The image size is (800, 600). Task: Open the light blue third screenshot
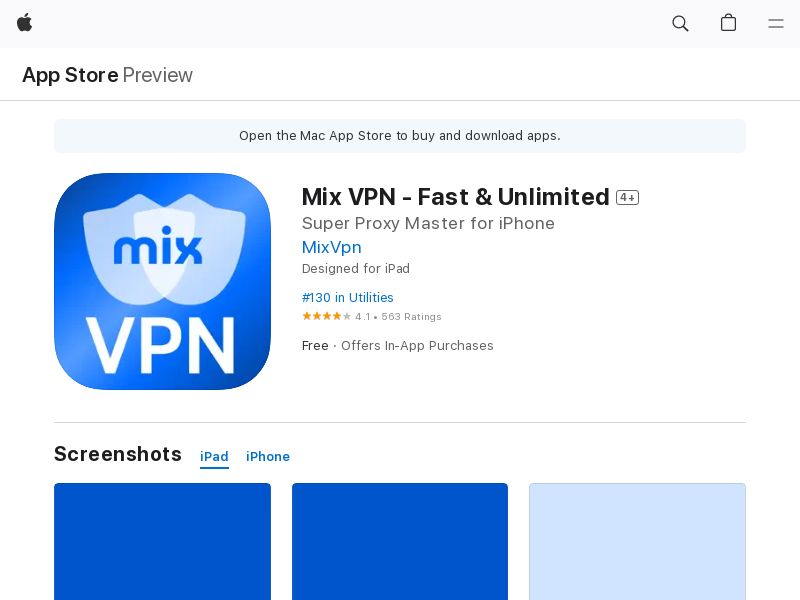pos(637,541)
